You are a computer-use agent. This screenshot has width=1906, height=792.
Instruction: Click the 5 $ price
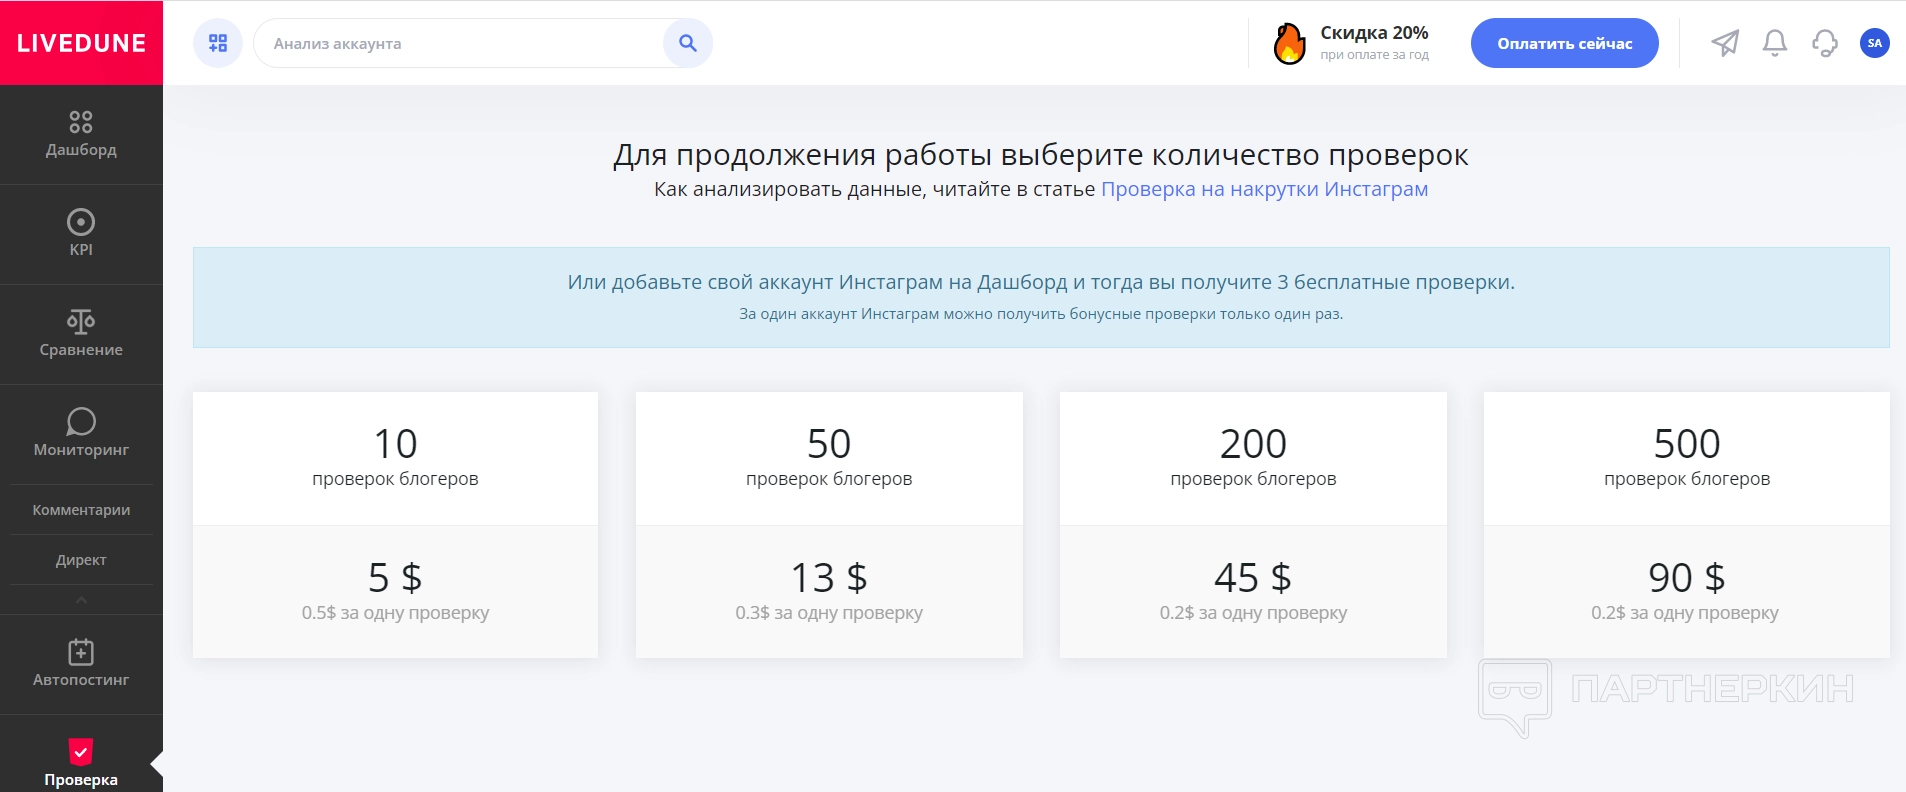pos(395,577)
